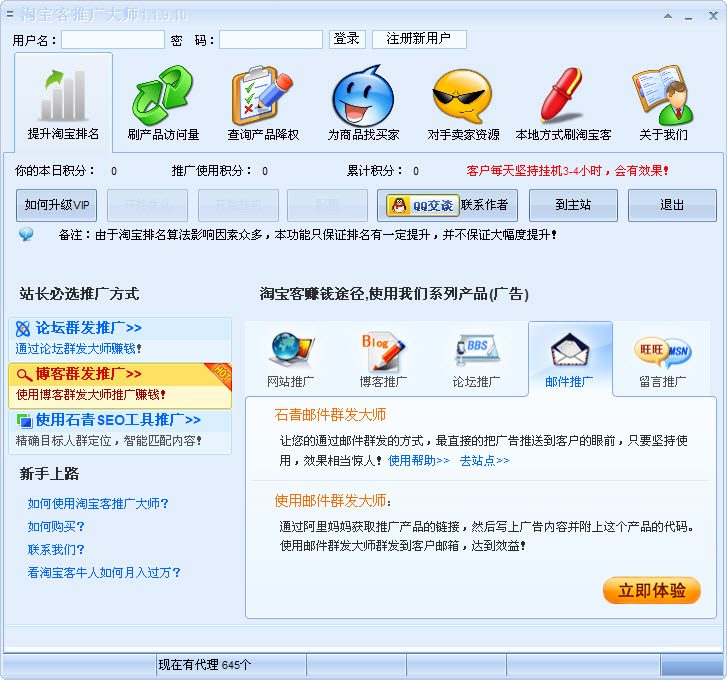The height and width of the screenshot is (680, 727).
Task: Click the red 客户每天坚持挂机3-4小时 notice
Action: click(568, 171)
